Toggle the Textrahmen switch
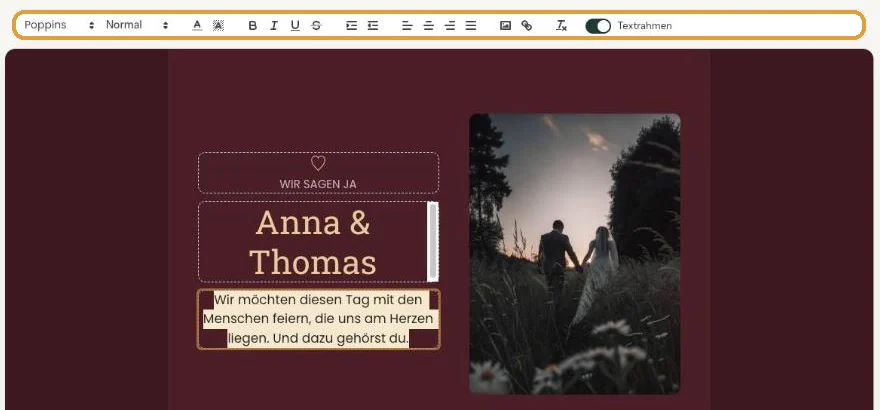 pos(598,26)
